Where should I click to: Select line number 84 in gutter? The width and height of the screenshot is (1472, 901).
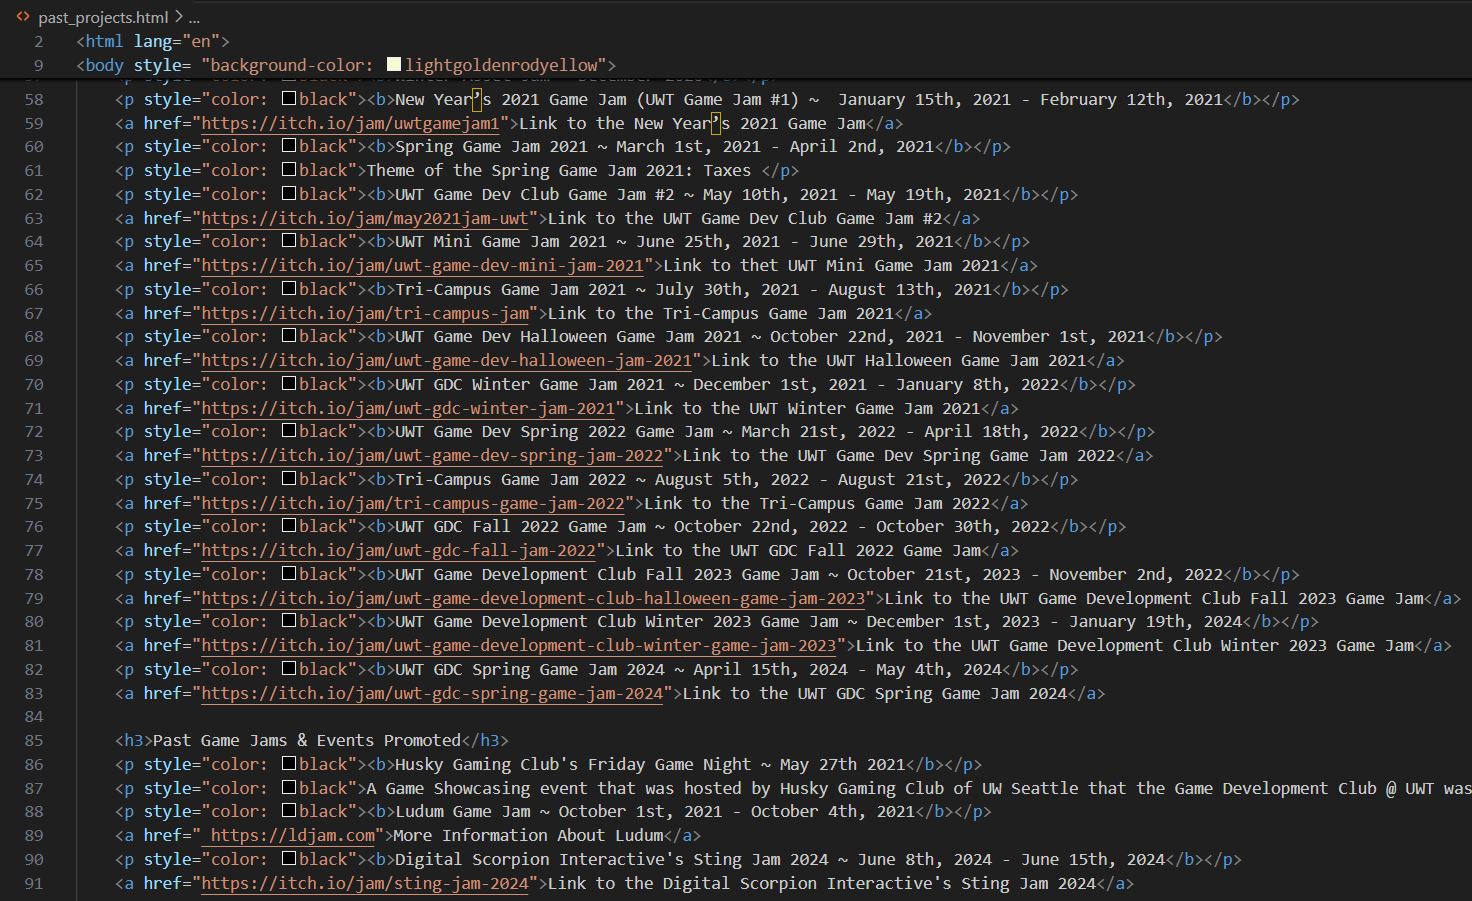(x=34, y=717)
